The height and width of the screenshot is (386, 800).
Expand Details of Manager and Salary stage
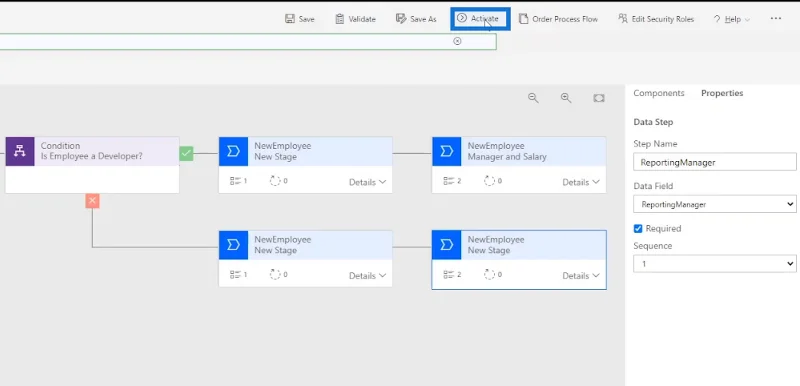pos(581,182)
